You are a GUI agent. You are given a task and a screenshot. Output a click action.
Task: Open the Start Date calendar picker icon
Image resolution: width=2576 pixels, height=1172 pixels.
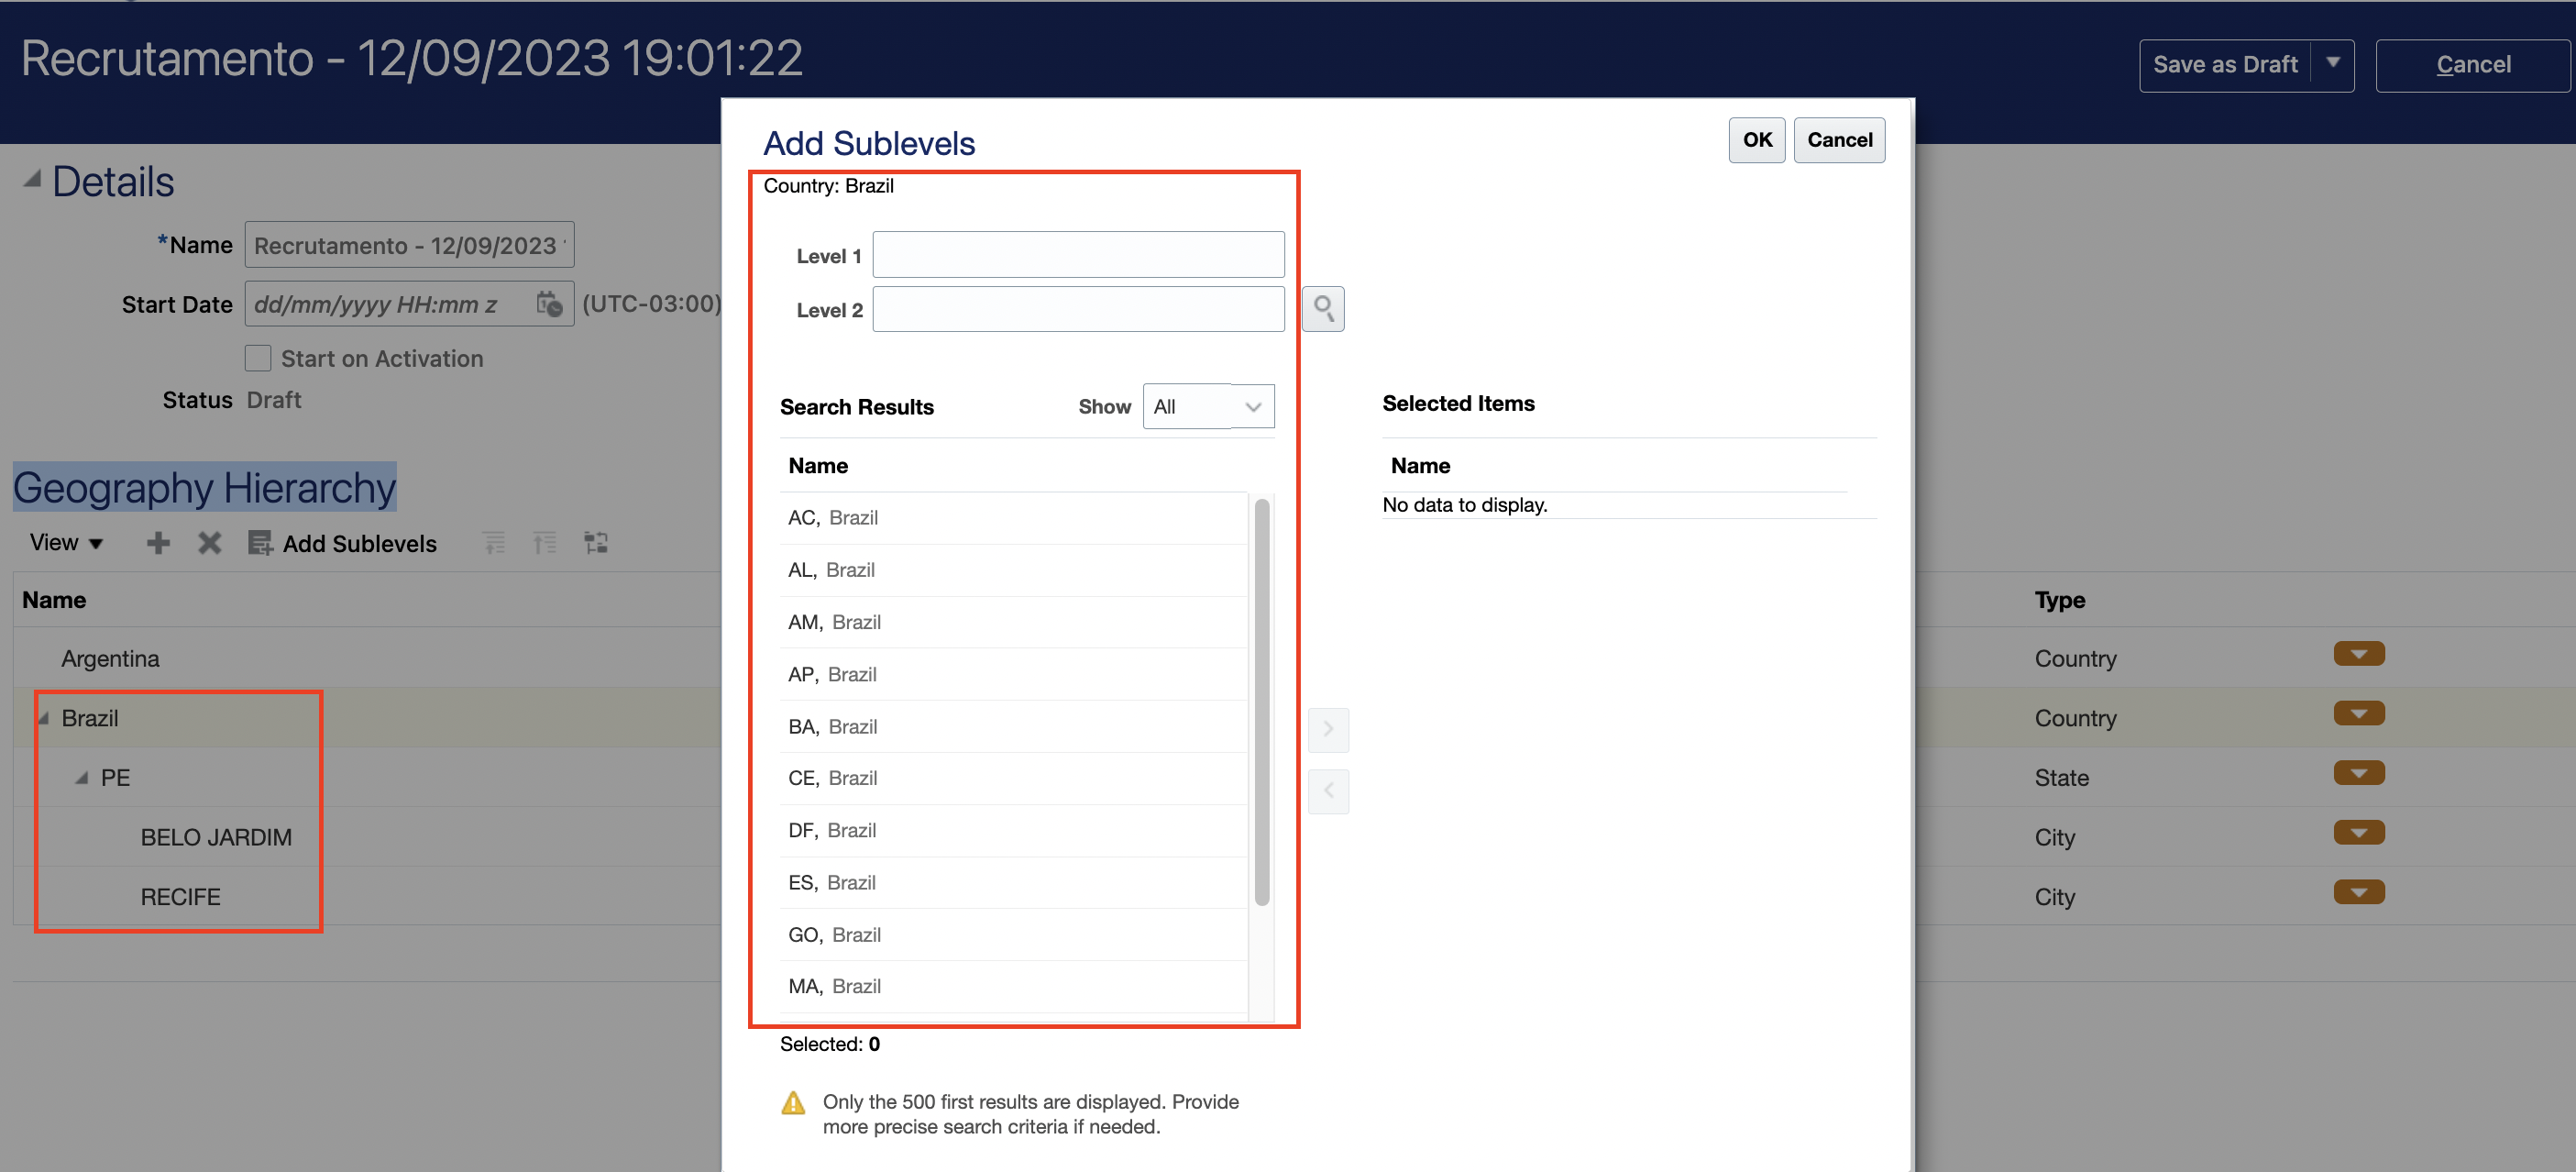tap(549, 303)
